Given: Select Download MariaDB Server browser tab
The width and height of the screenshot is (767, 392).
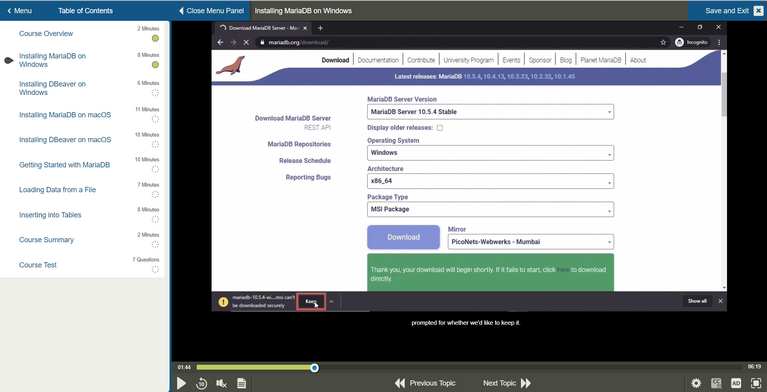Looking at the screenshot, I should click(264, 28).
